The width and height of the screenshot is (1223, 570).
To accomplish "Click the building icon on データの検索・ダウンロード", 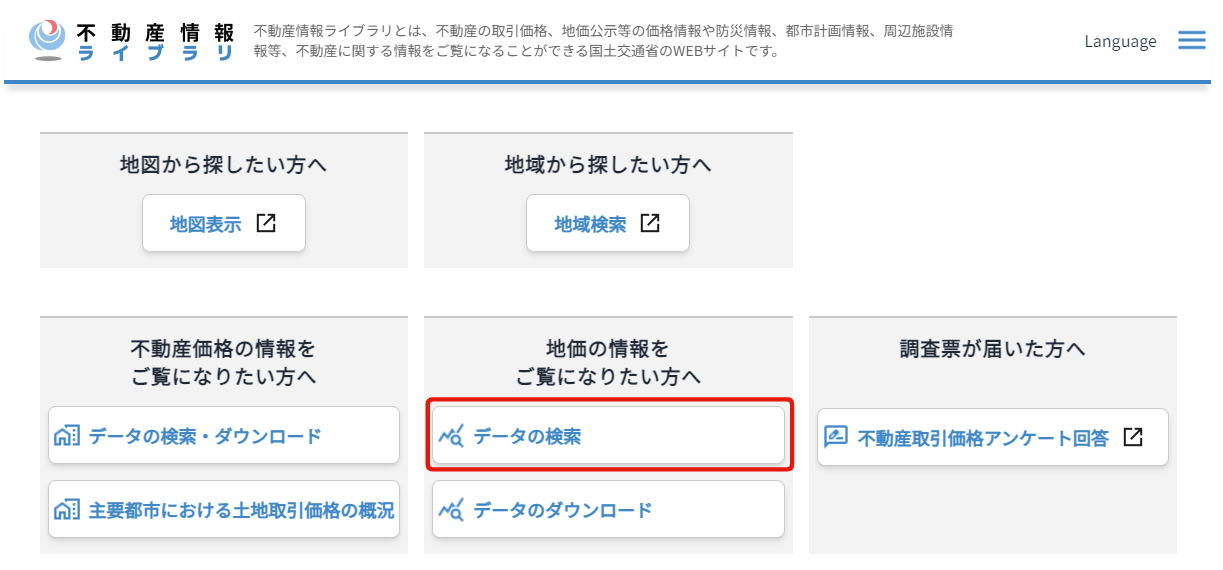I will coord(67,436).
